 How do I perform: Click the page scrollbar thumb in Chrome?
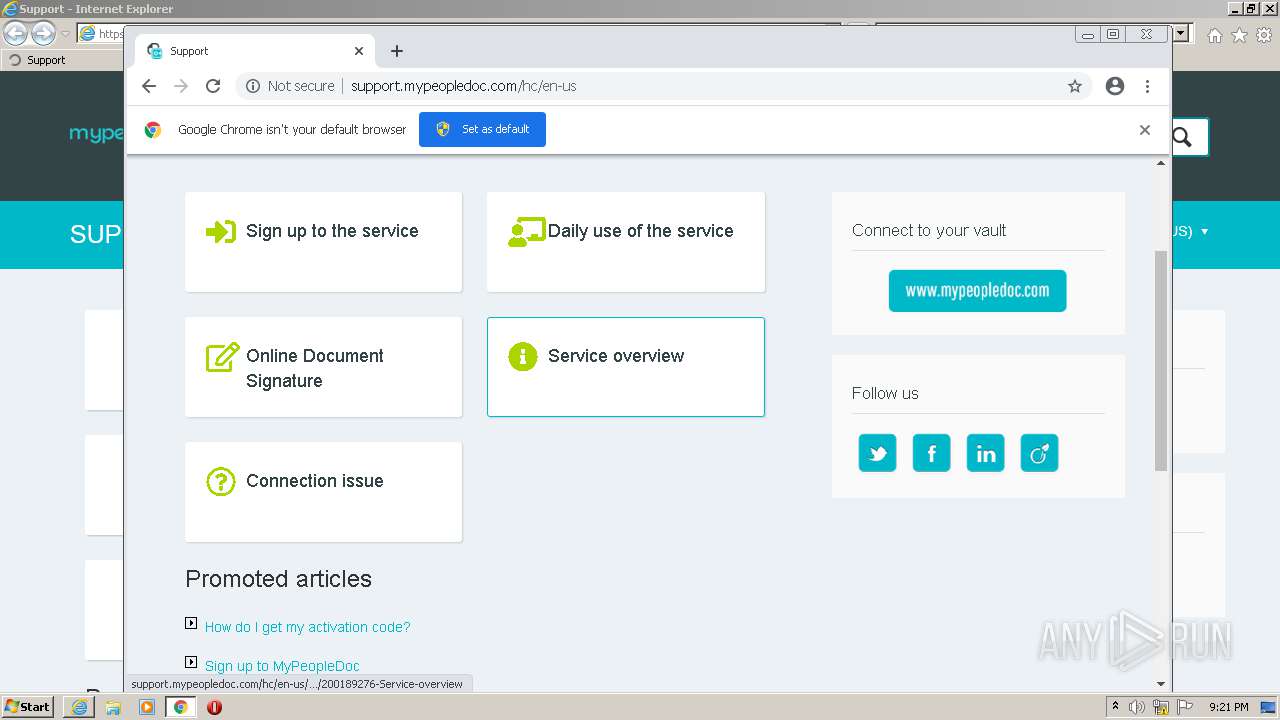tap(1161, 360)
